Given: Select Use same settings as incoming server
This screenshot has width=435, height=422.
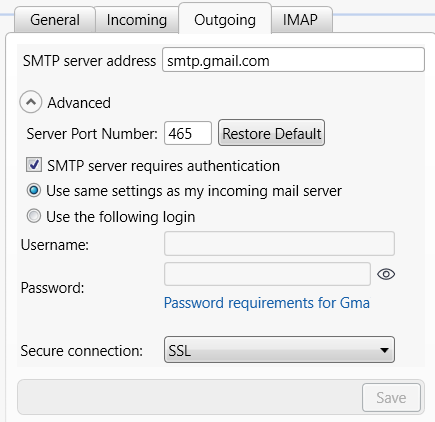Looking at the screenshot, I should [x=34, y=191].
